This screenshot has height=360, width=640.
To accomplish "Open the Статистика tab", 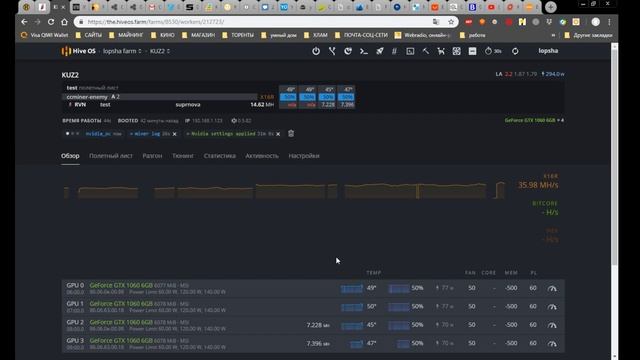I will (220, 156).
